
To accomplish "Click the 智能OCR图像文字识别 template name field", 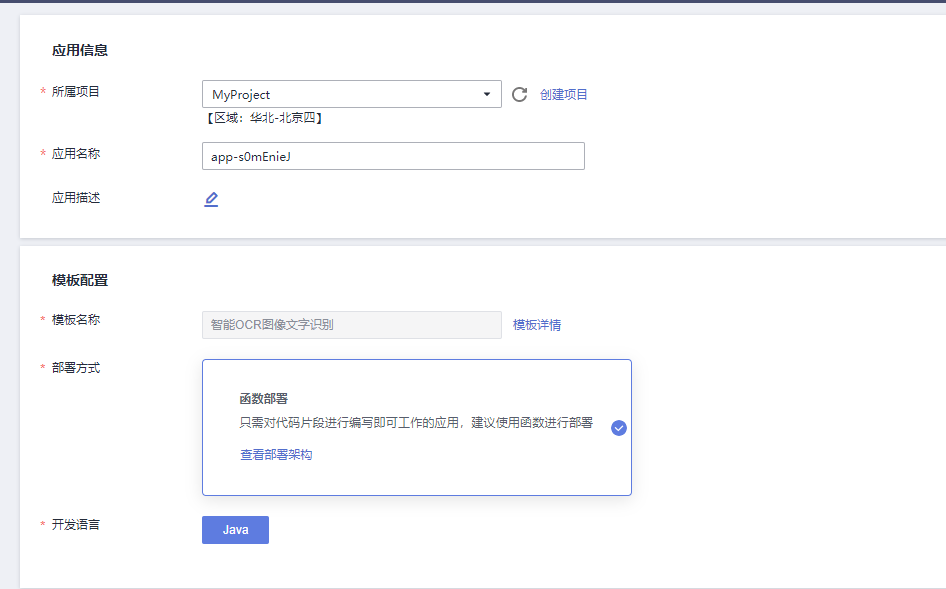I will (x=352, y=325).
